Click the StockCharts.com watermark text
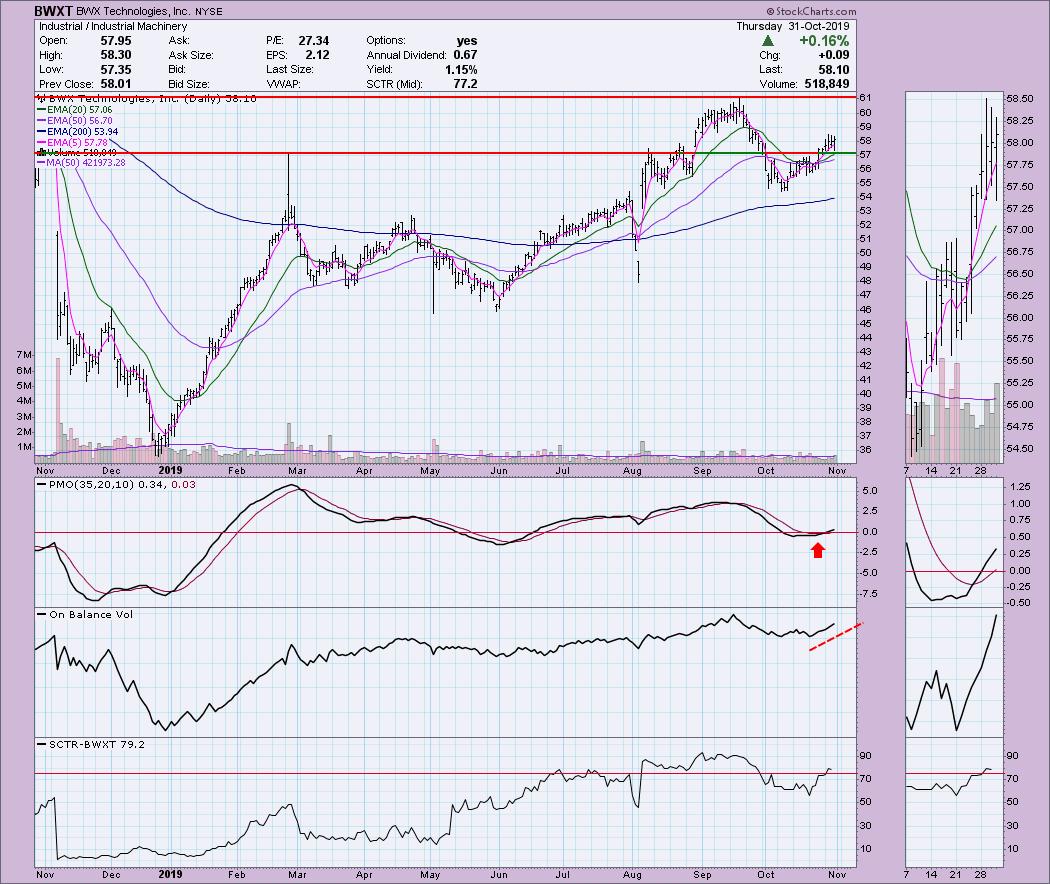This screenshot has width=1050, height=884. pyautogui.click(x=811, y=11)
